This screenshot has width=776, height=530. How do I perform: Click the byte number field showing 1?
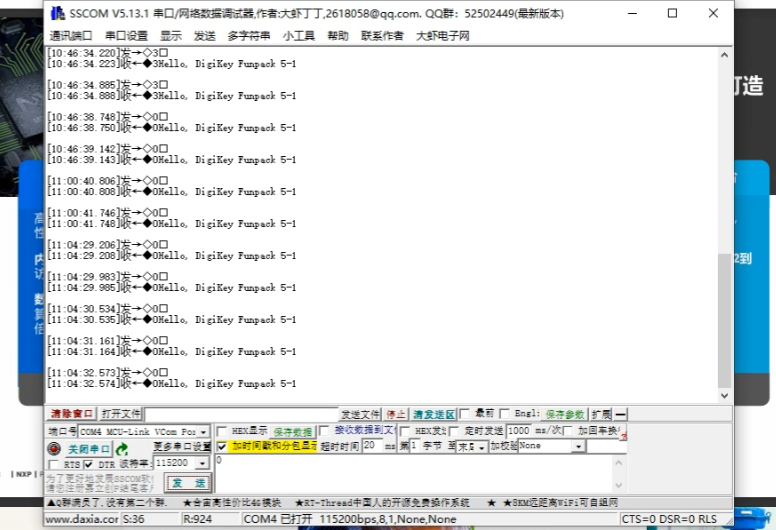pyautogui.click(x=415, y=445)
